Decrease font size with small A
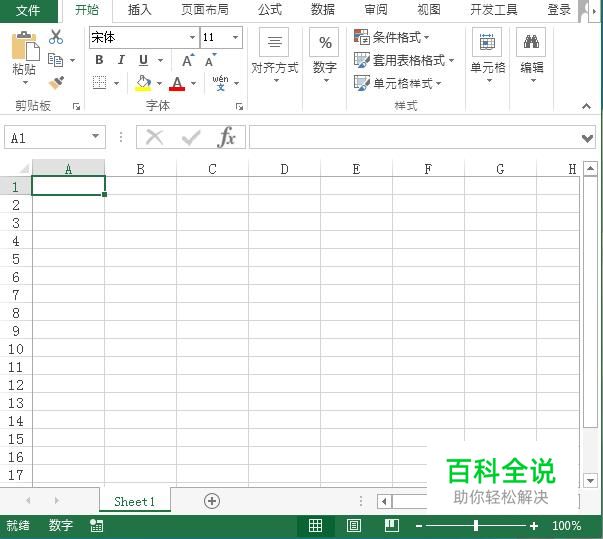This screenshot has height=539, width=603. [210, 60]
